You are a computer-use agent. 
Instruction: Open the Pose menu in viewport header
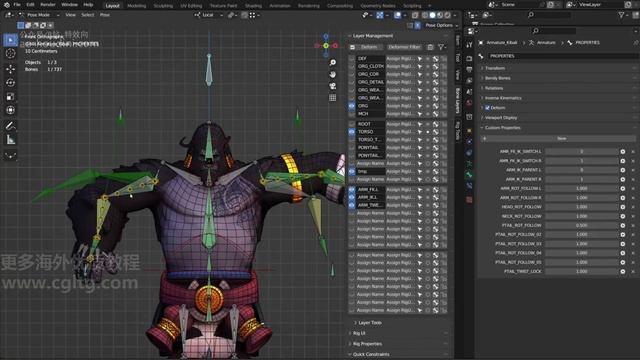(105, 15)
